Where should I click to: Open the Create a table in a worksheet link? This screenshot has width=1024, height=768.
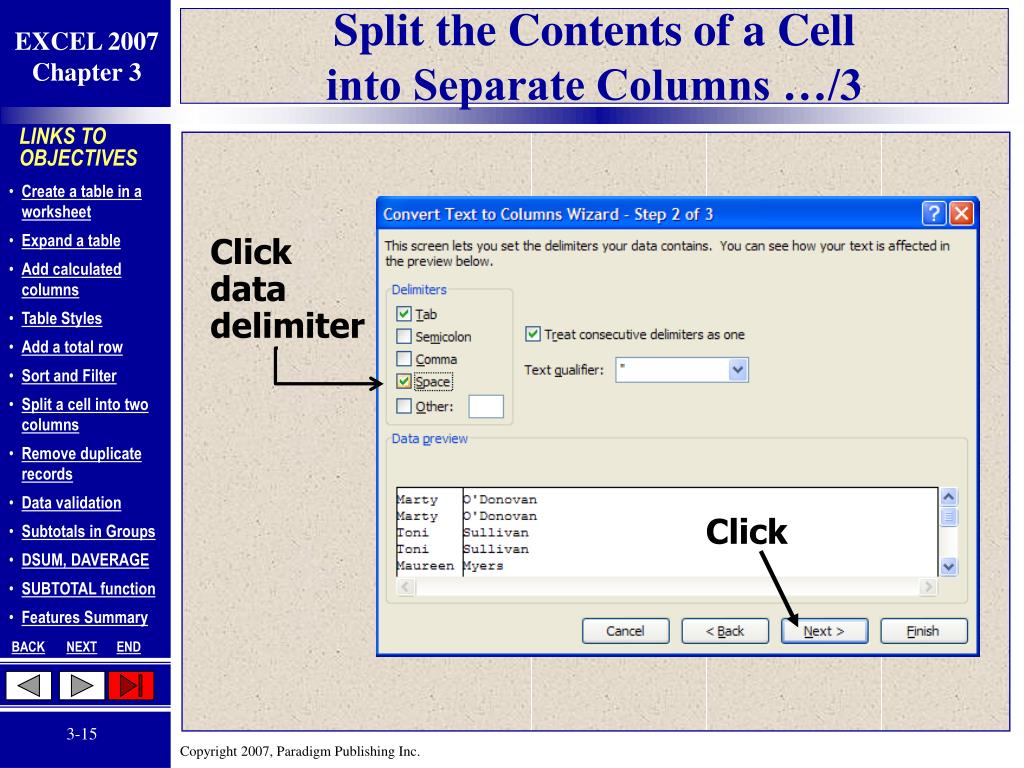[x=81, y=201]
